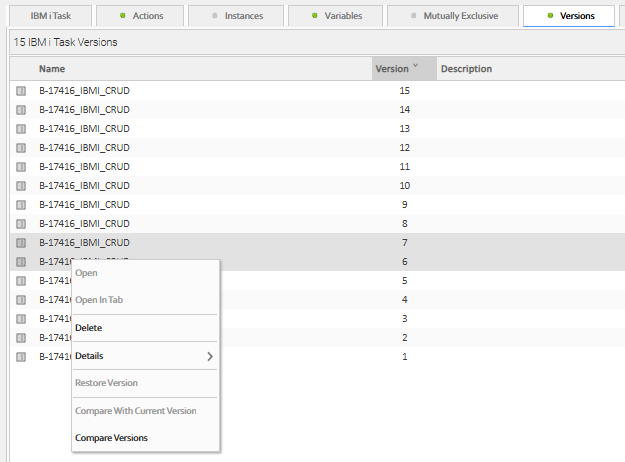625x462 pixels.
Task: Sort by the Version column arrow
Action: pyautogui.click(x=415, y=68)
